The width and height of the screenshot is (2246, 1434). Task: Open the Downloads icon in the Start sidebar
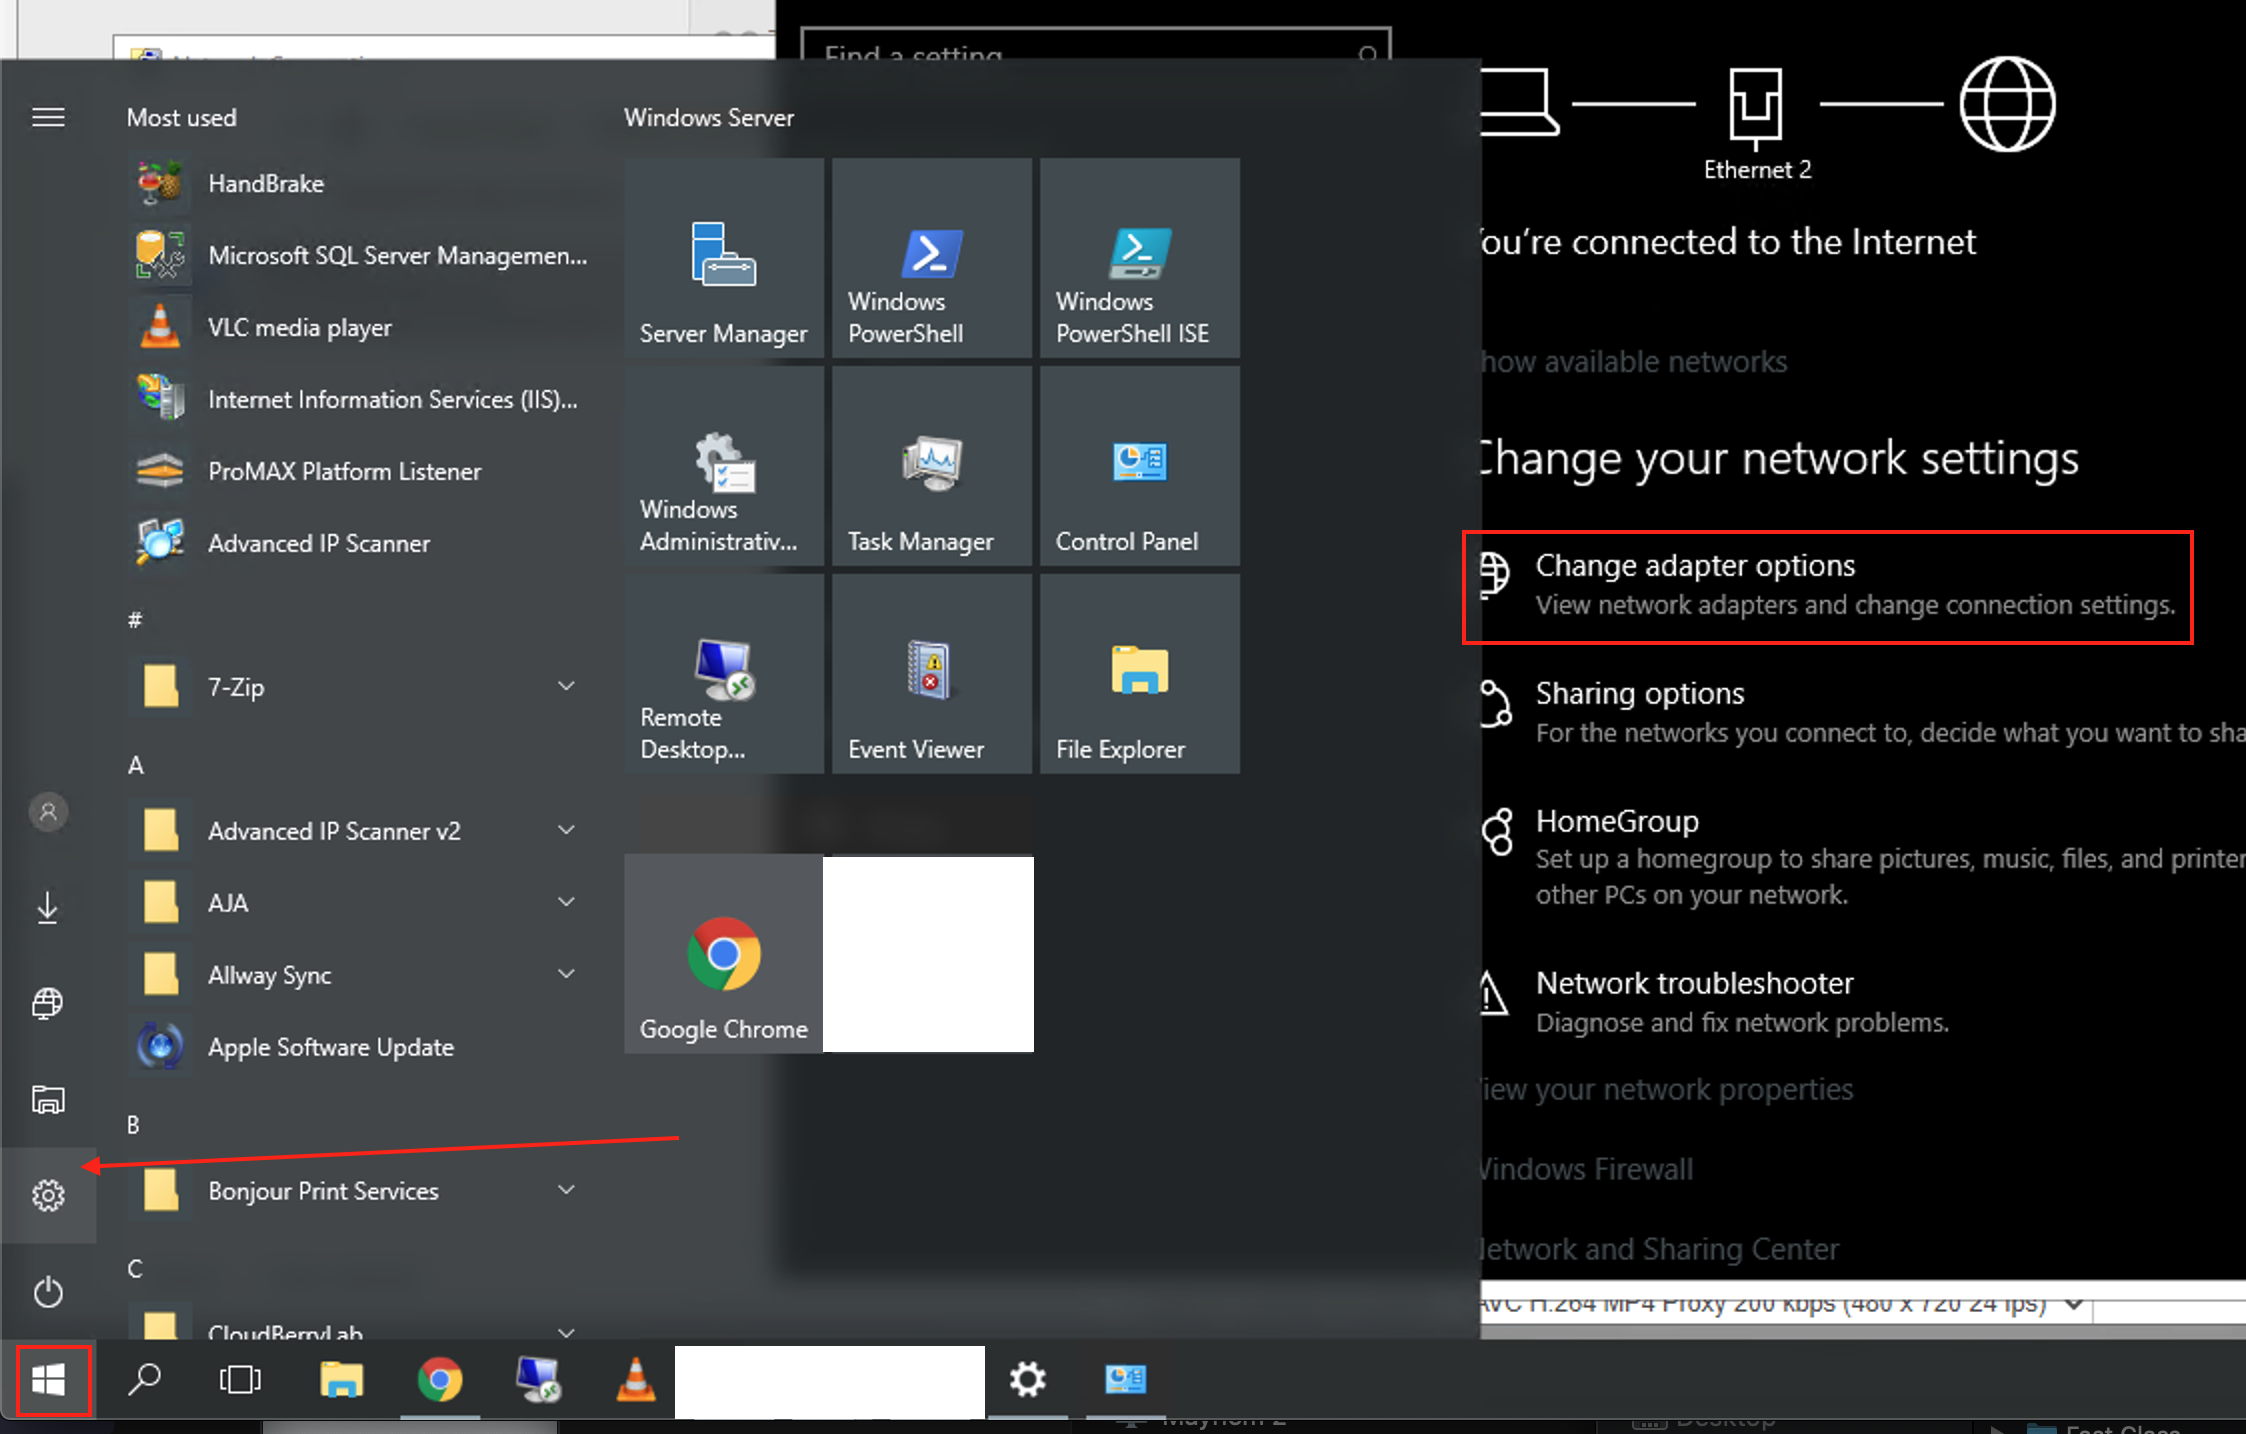tap(48, 908)
